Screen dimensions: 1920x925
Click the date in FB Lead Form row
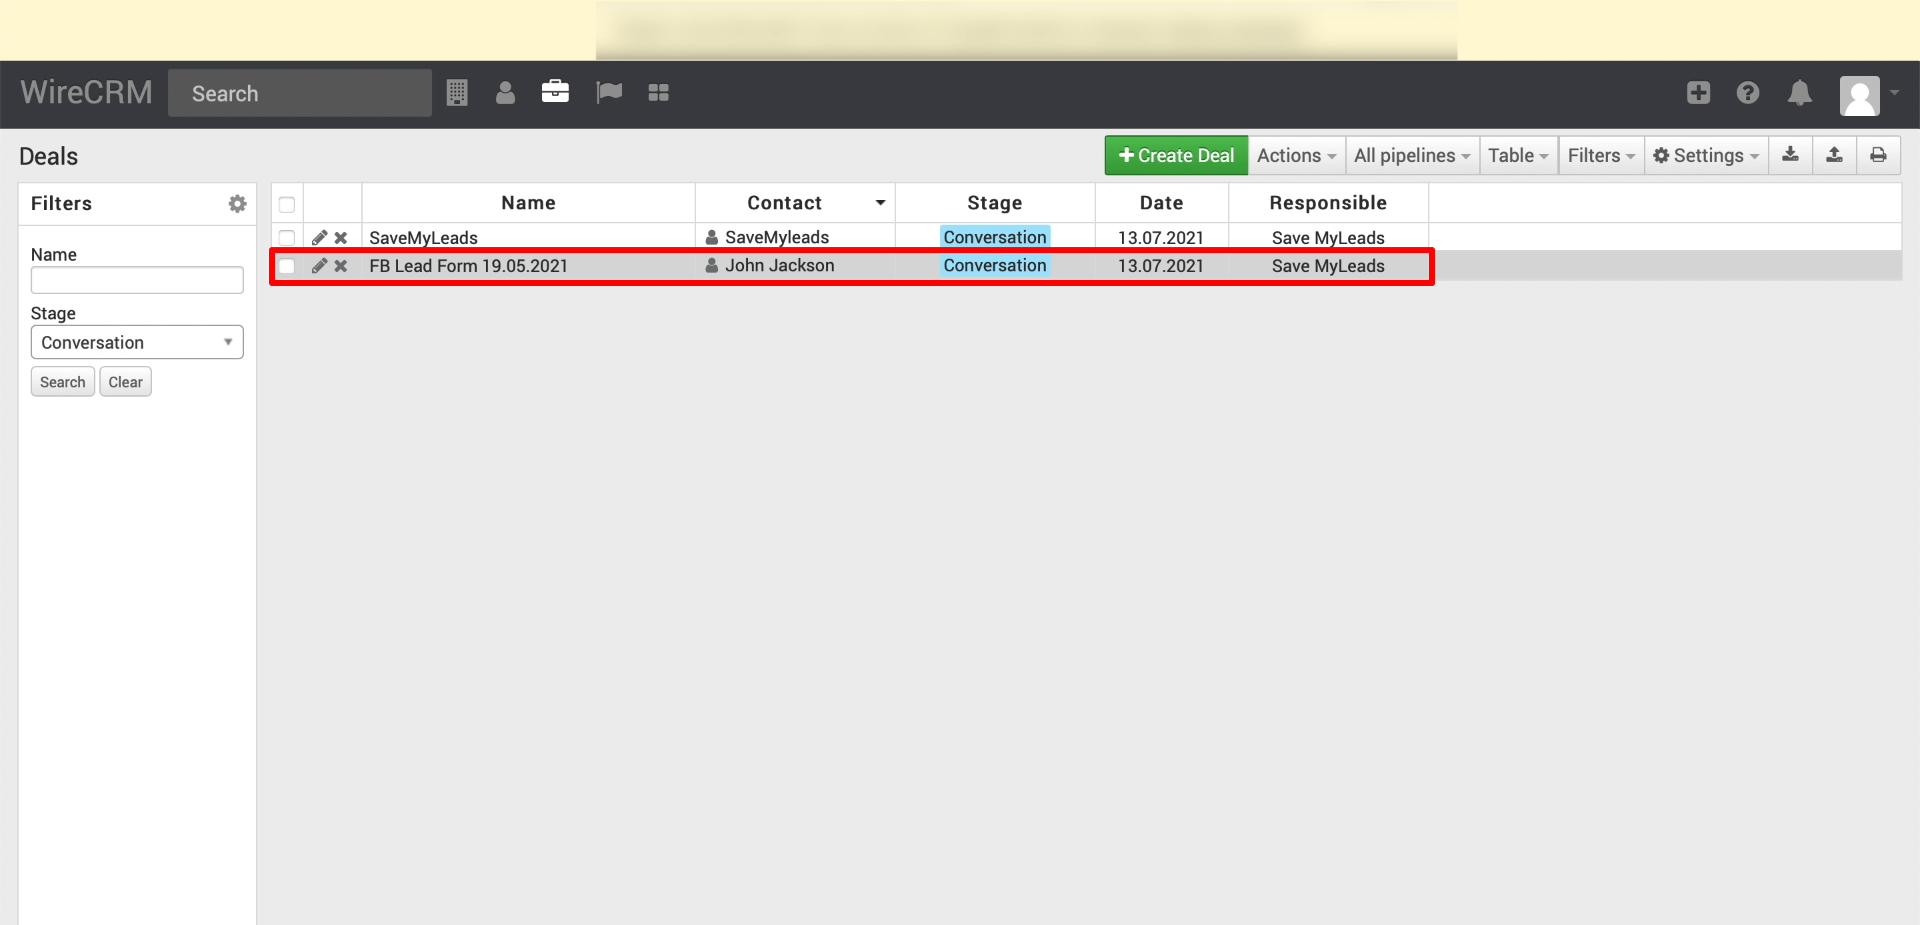1161,266
